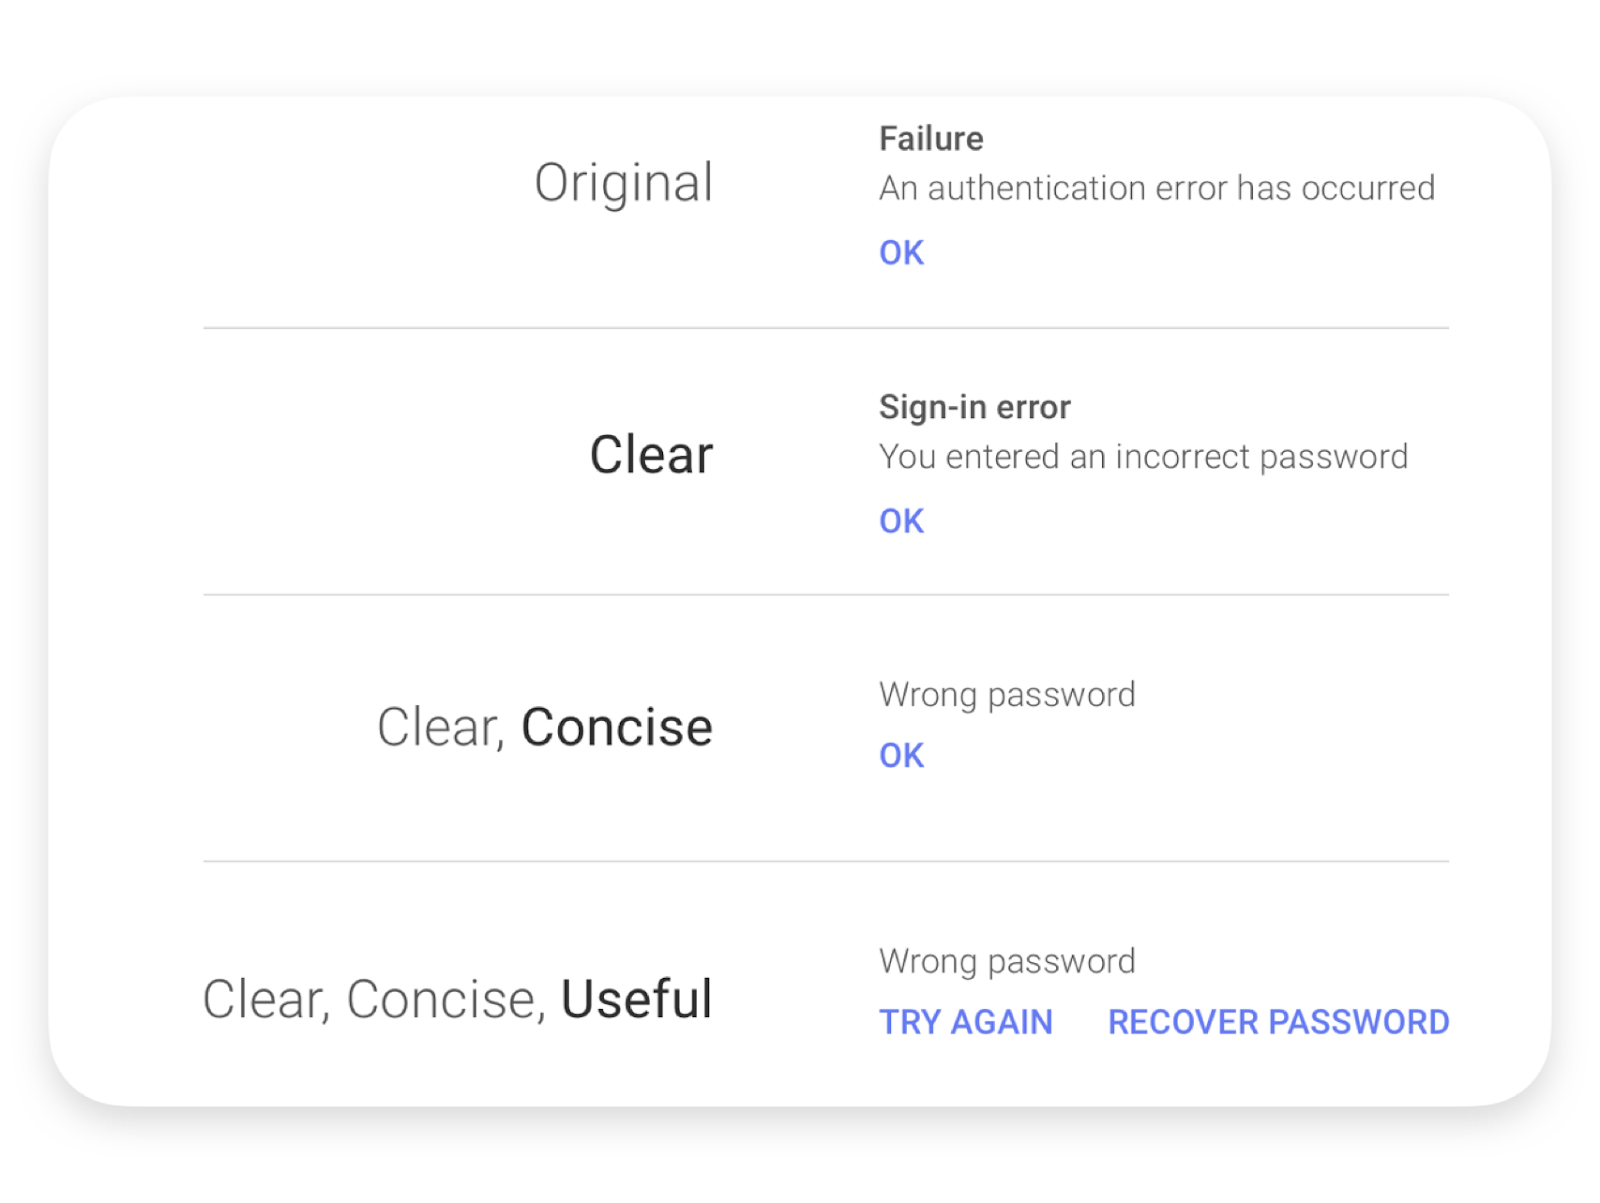
Task: Click the 'You entered an incorrect password' text
Action: click(1143, 457)
